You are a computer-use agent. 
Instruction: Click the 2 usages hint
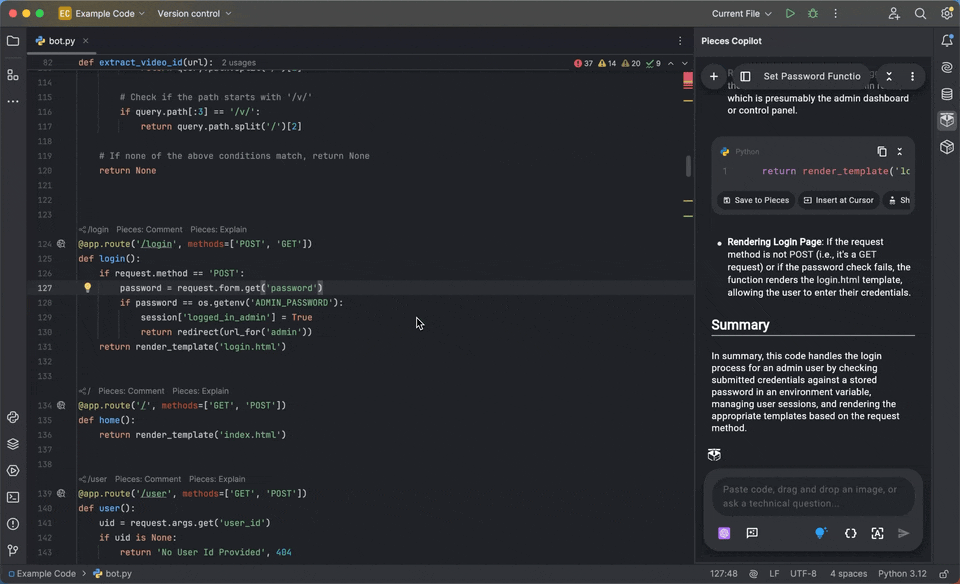[x=239, y=62]
